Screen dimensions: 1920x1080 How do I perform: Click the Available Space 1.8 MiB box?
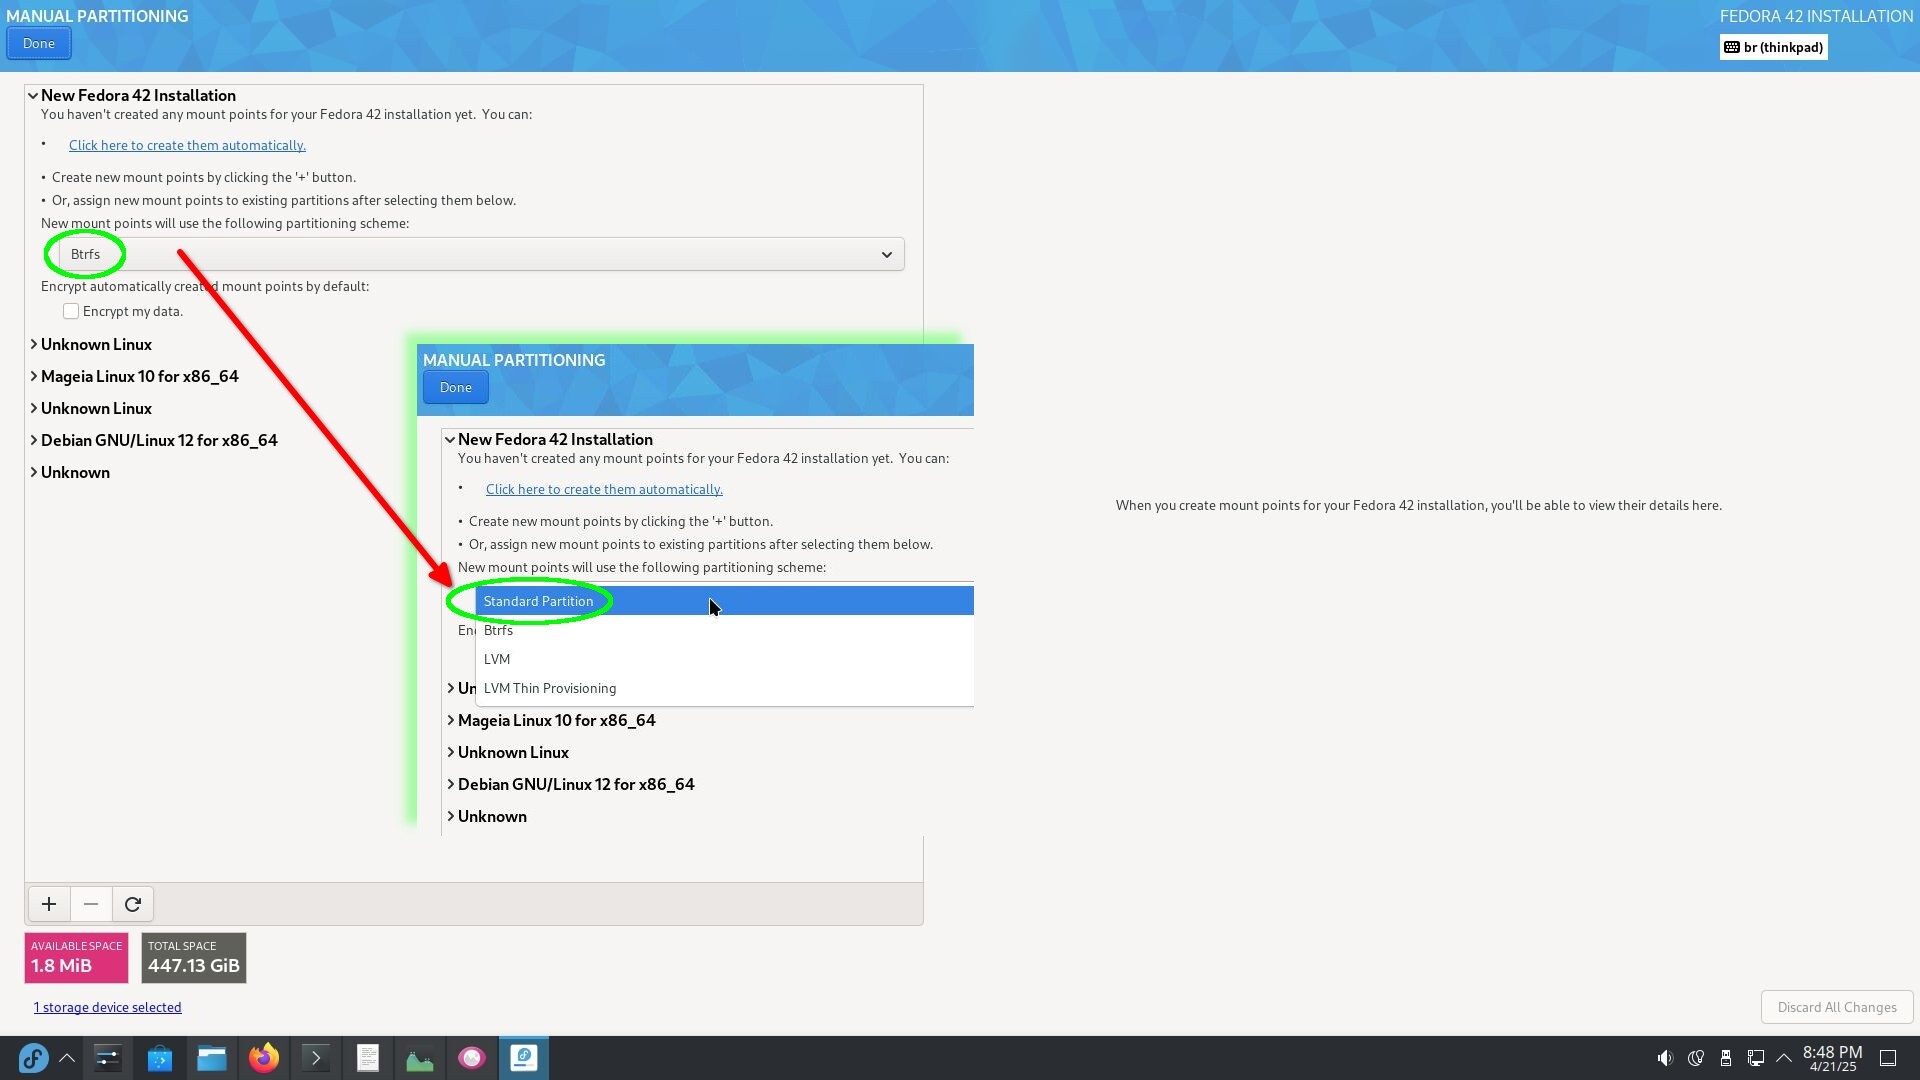pos(76,958)
